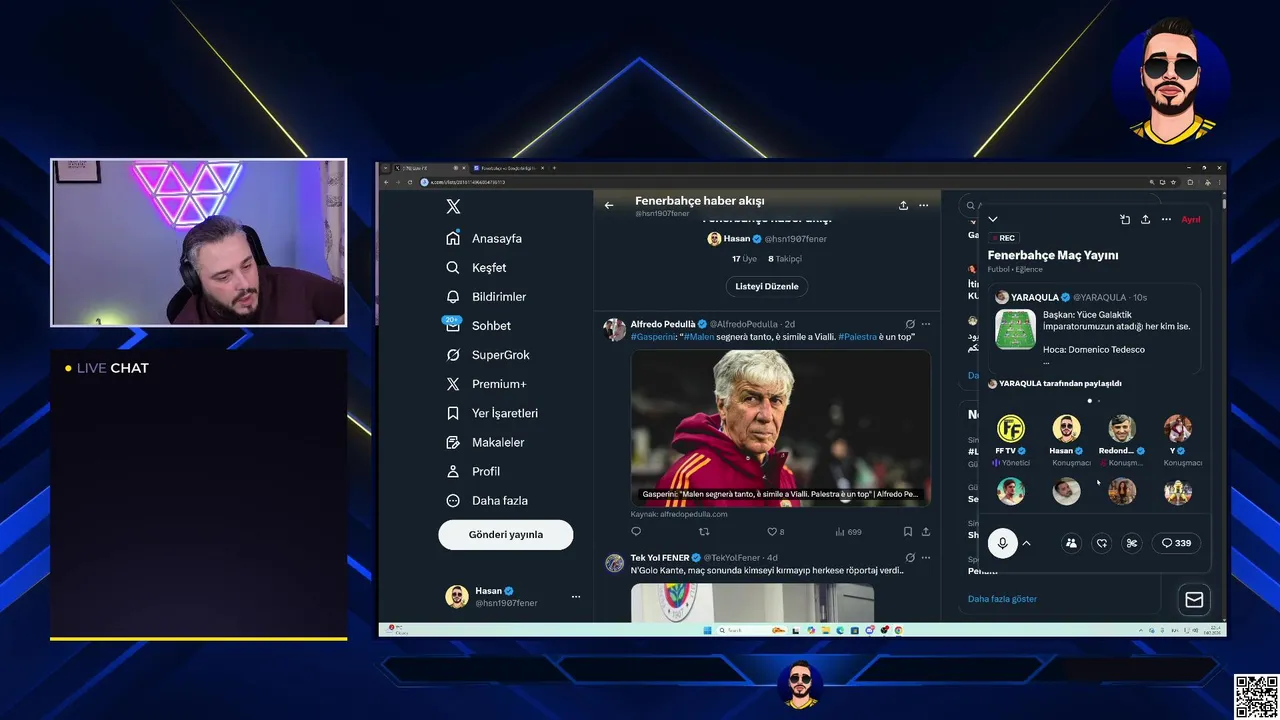Click the #Gasperini hashtag
The width and height of the screenshot is (1280, 720).
coord(652,337)
